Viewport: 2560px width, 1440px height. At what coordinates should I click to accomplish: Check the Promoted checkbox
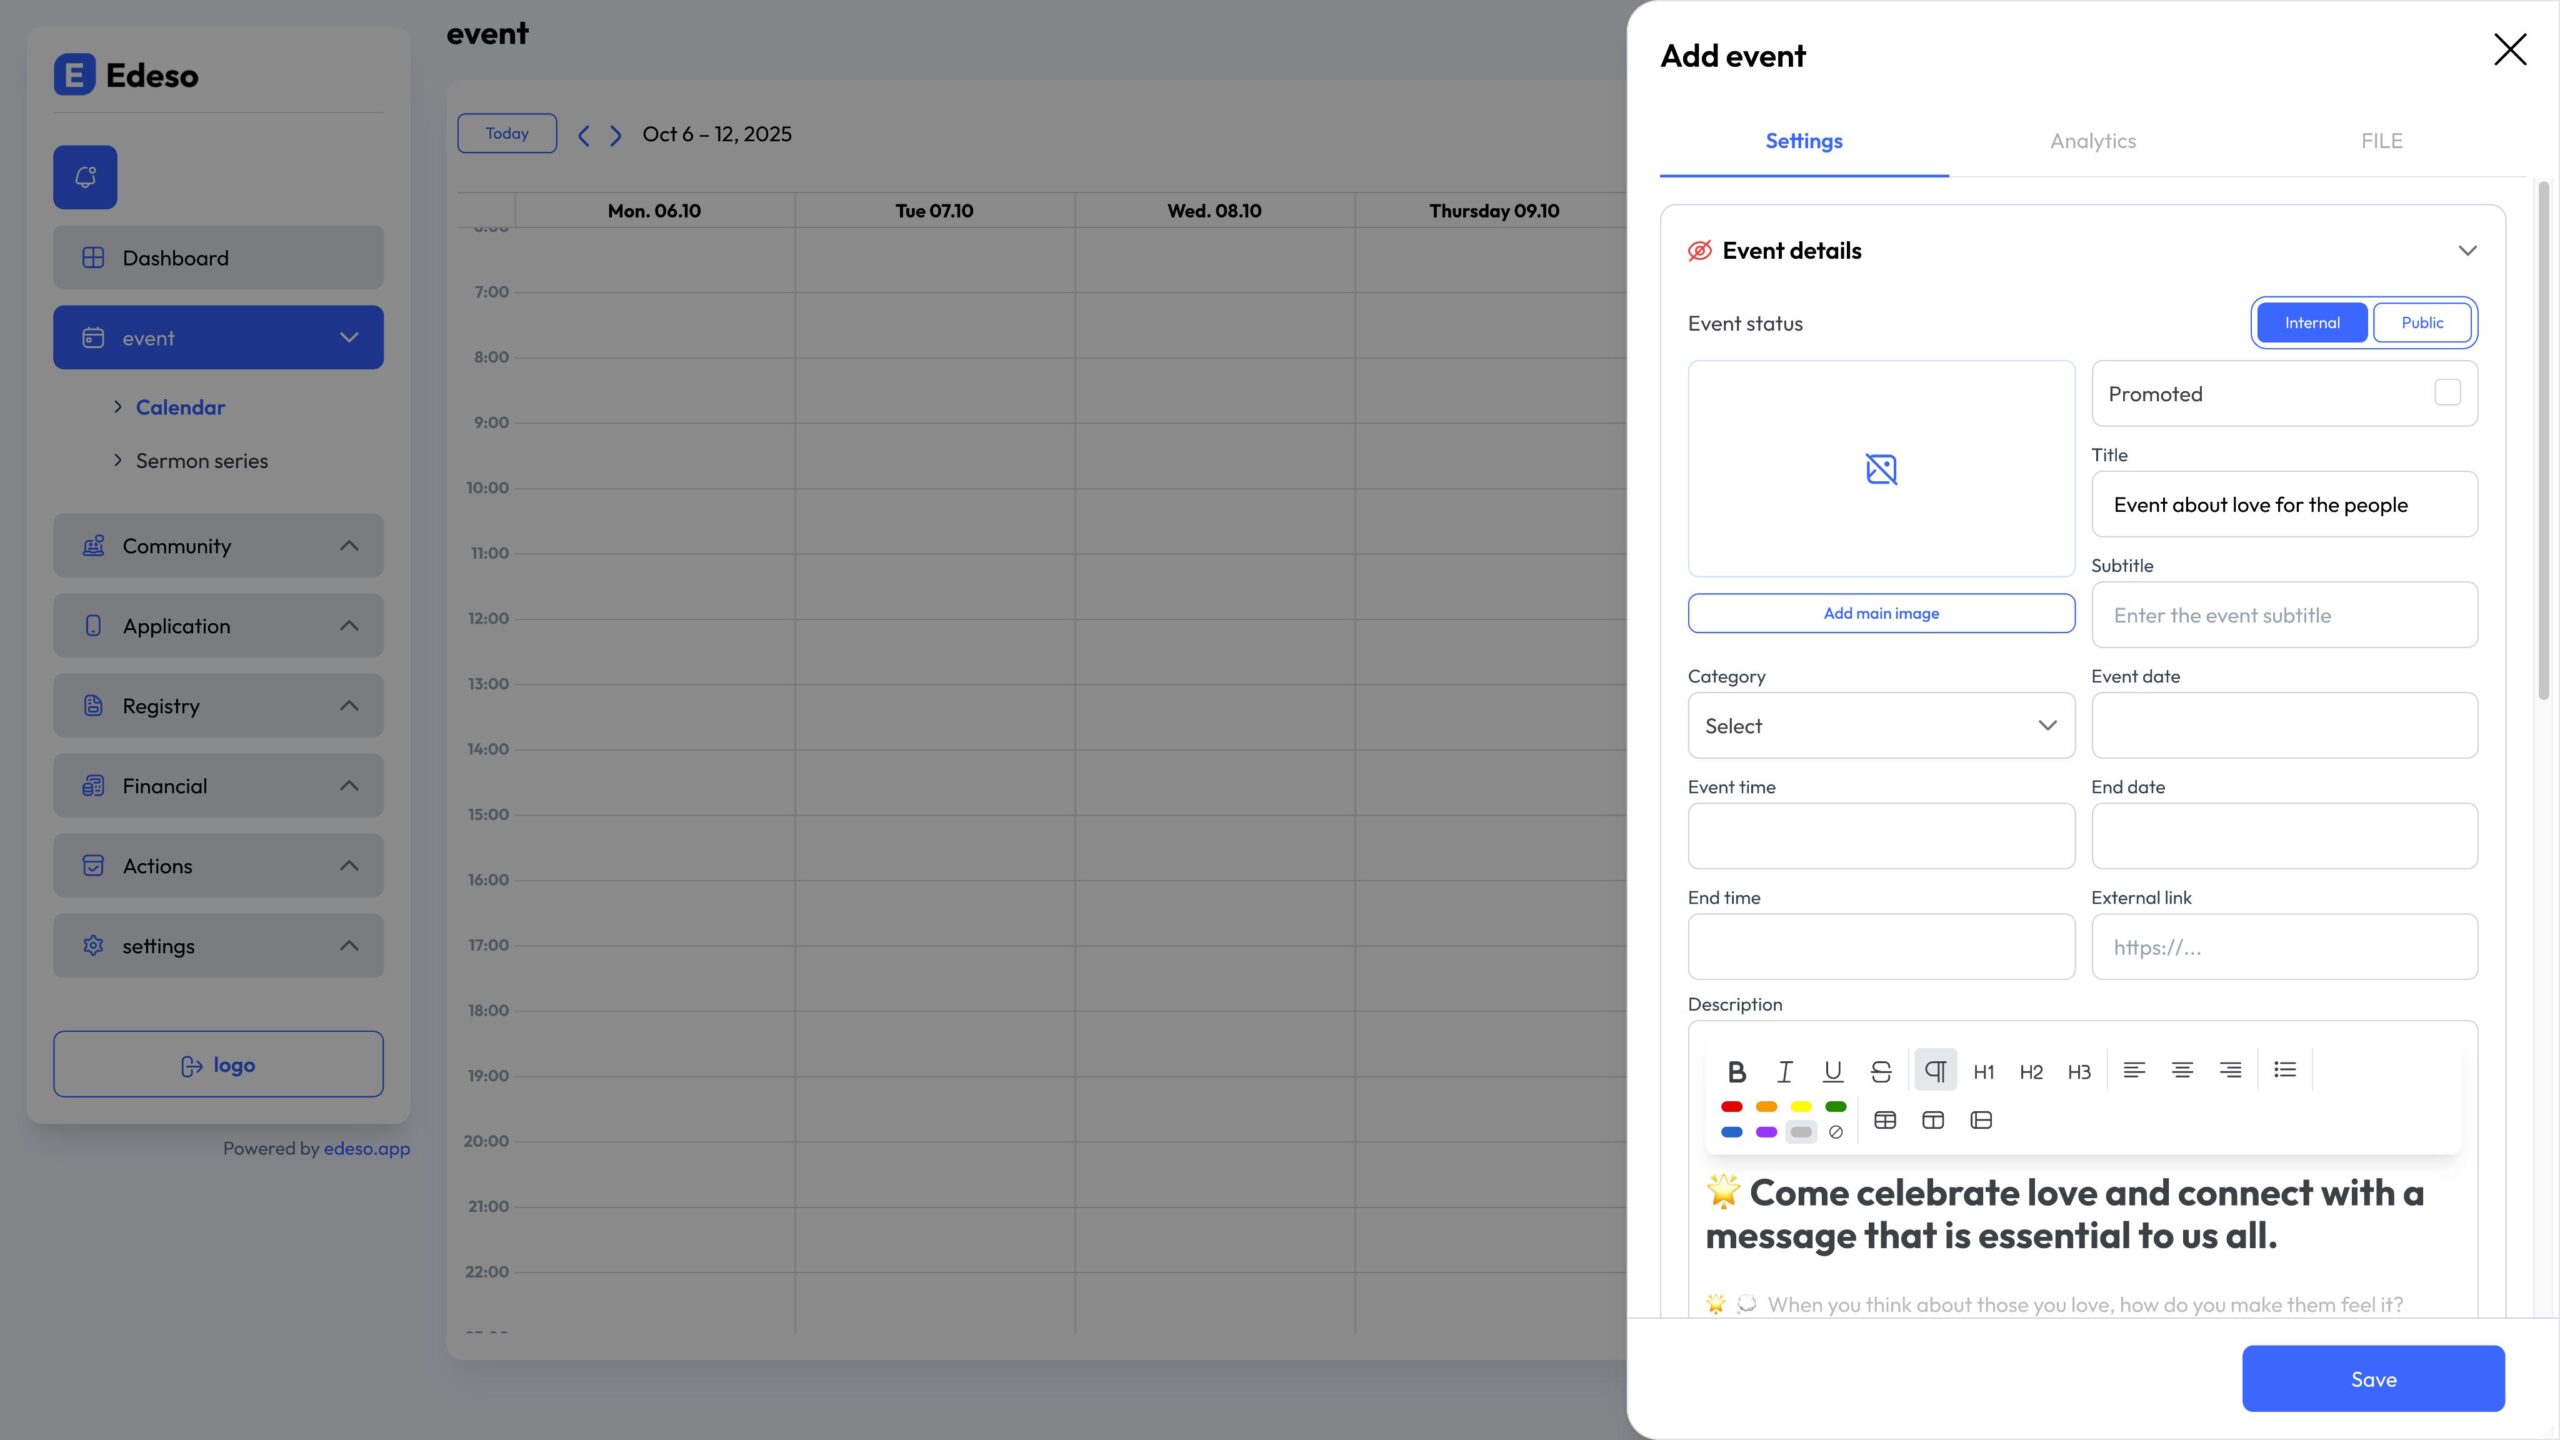pyautogui.click(x=2447, y=393)
